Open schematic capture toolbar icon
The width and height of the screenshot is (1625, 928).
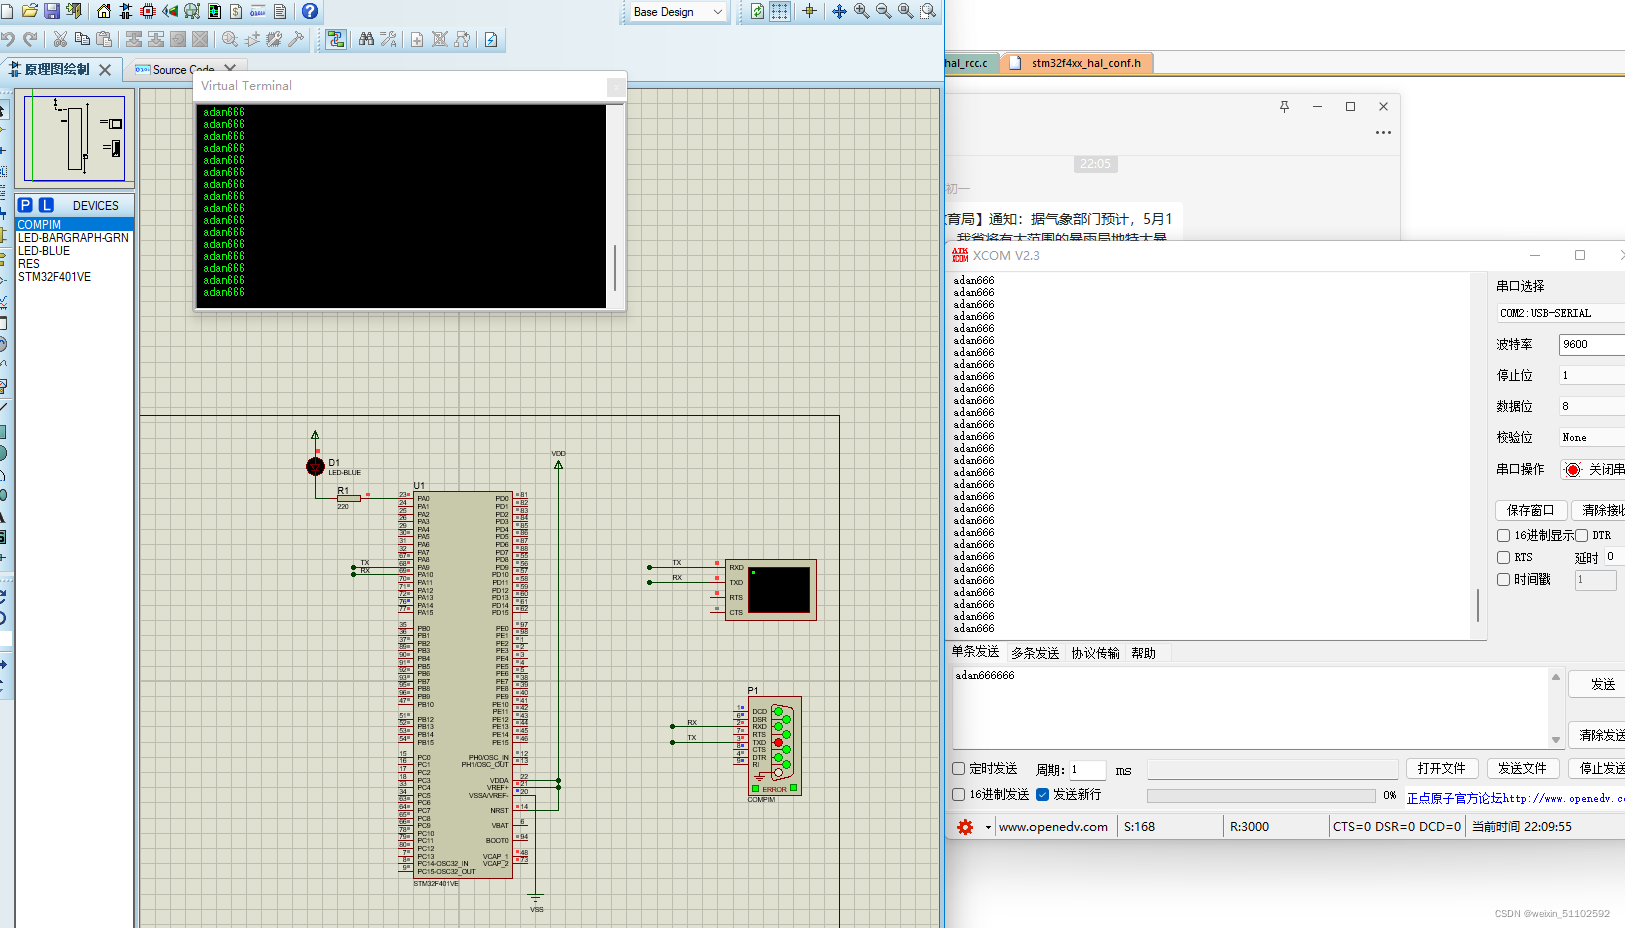pyautogui.click(x=126, y=11)
